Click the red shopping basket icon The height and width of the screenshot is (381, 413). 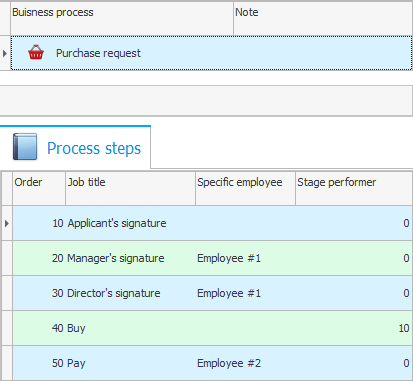(x=36, y=52)
